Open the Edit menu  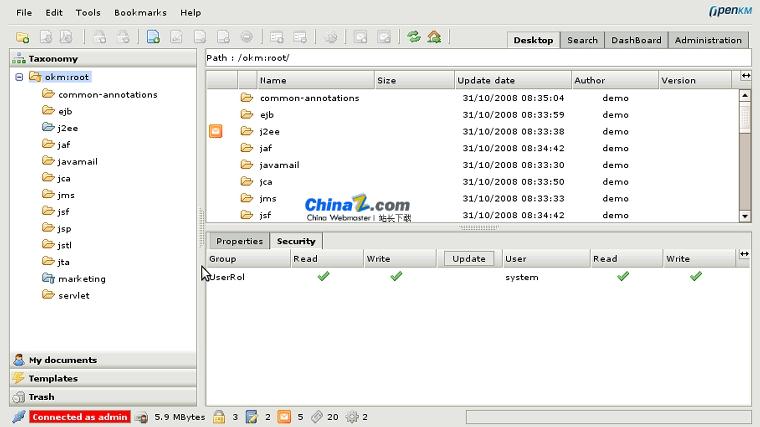click(54, 13)
